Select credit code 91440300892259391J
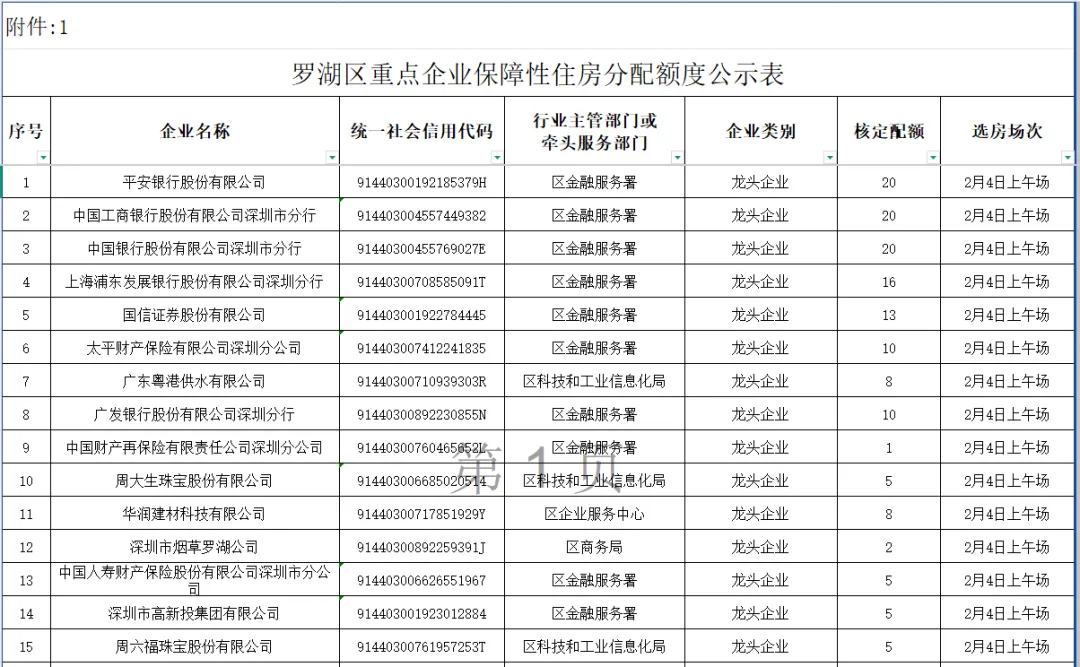Screen dimensions: 1080x667 click(x=422, y=547)
